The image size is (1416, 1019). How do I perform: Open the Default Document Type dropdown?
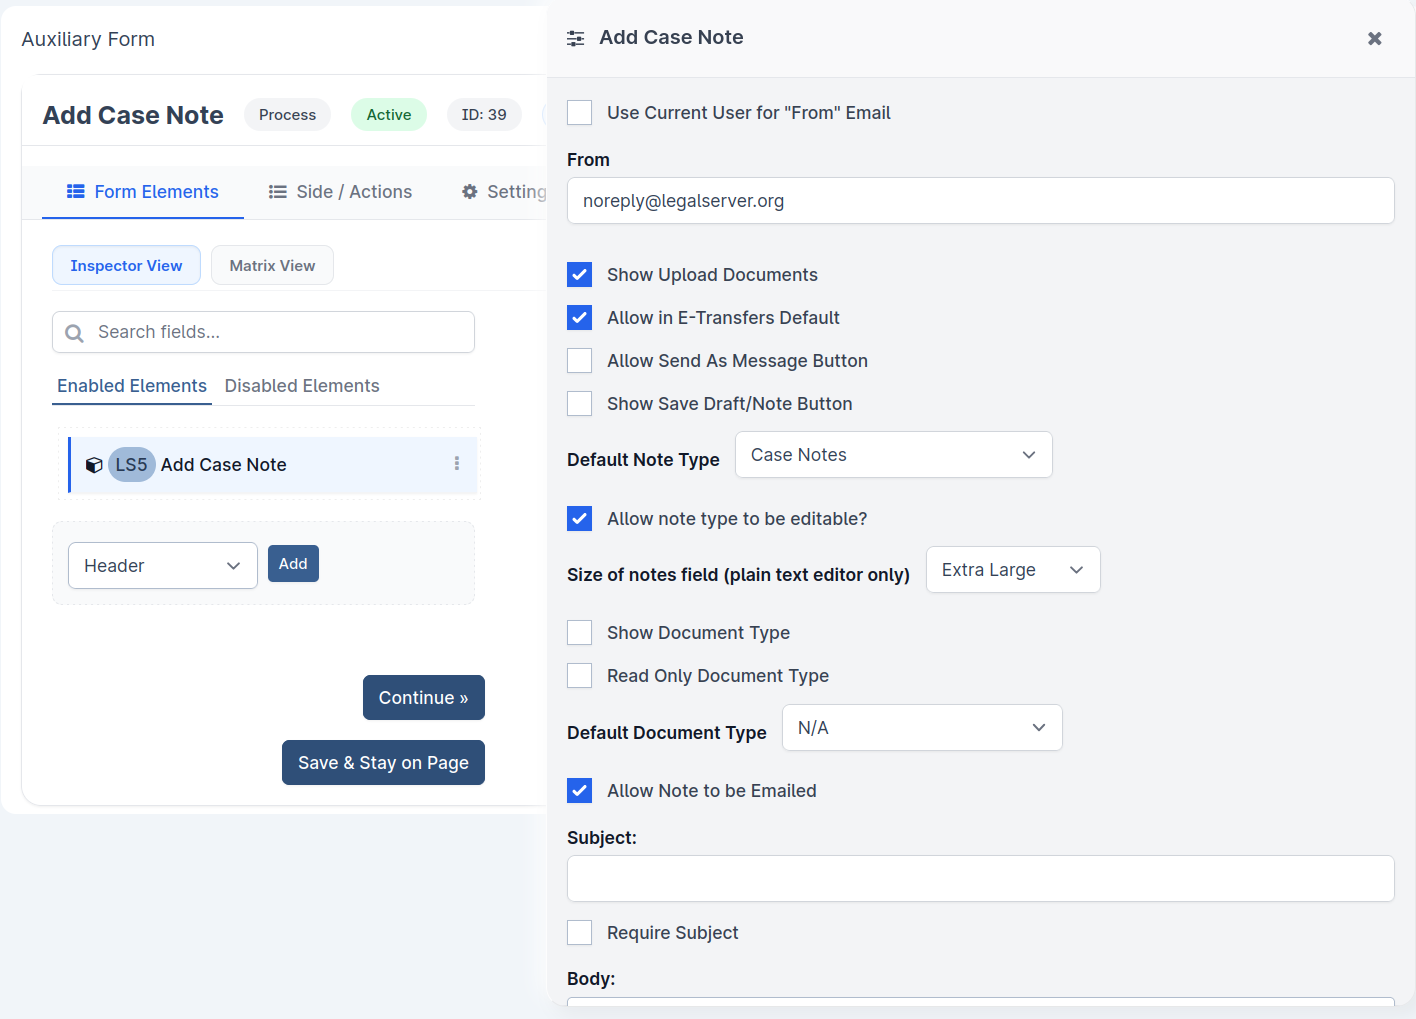pyautogui.click(x=922, y=728)
